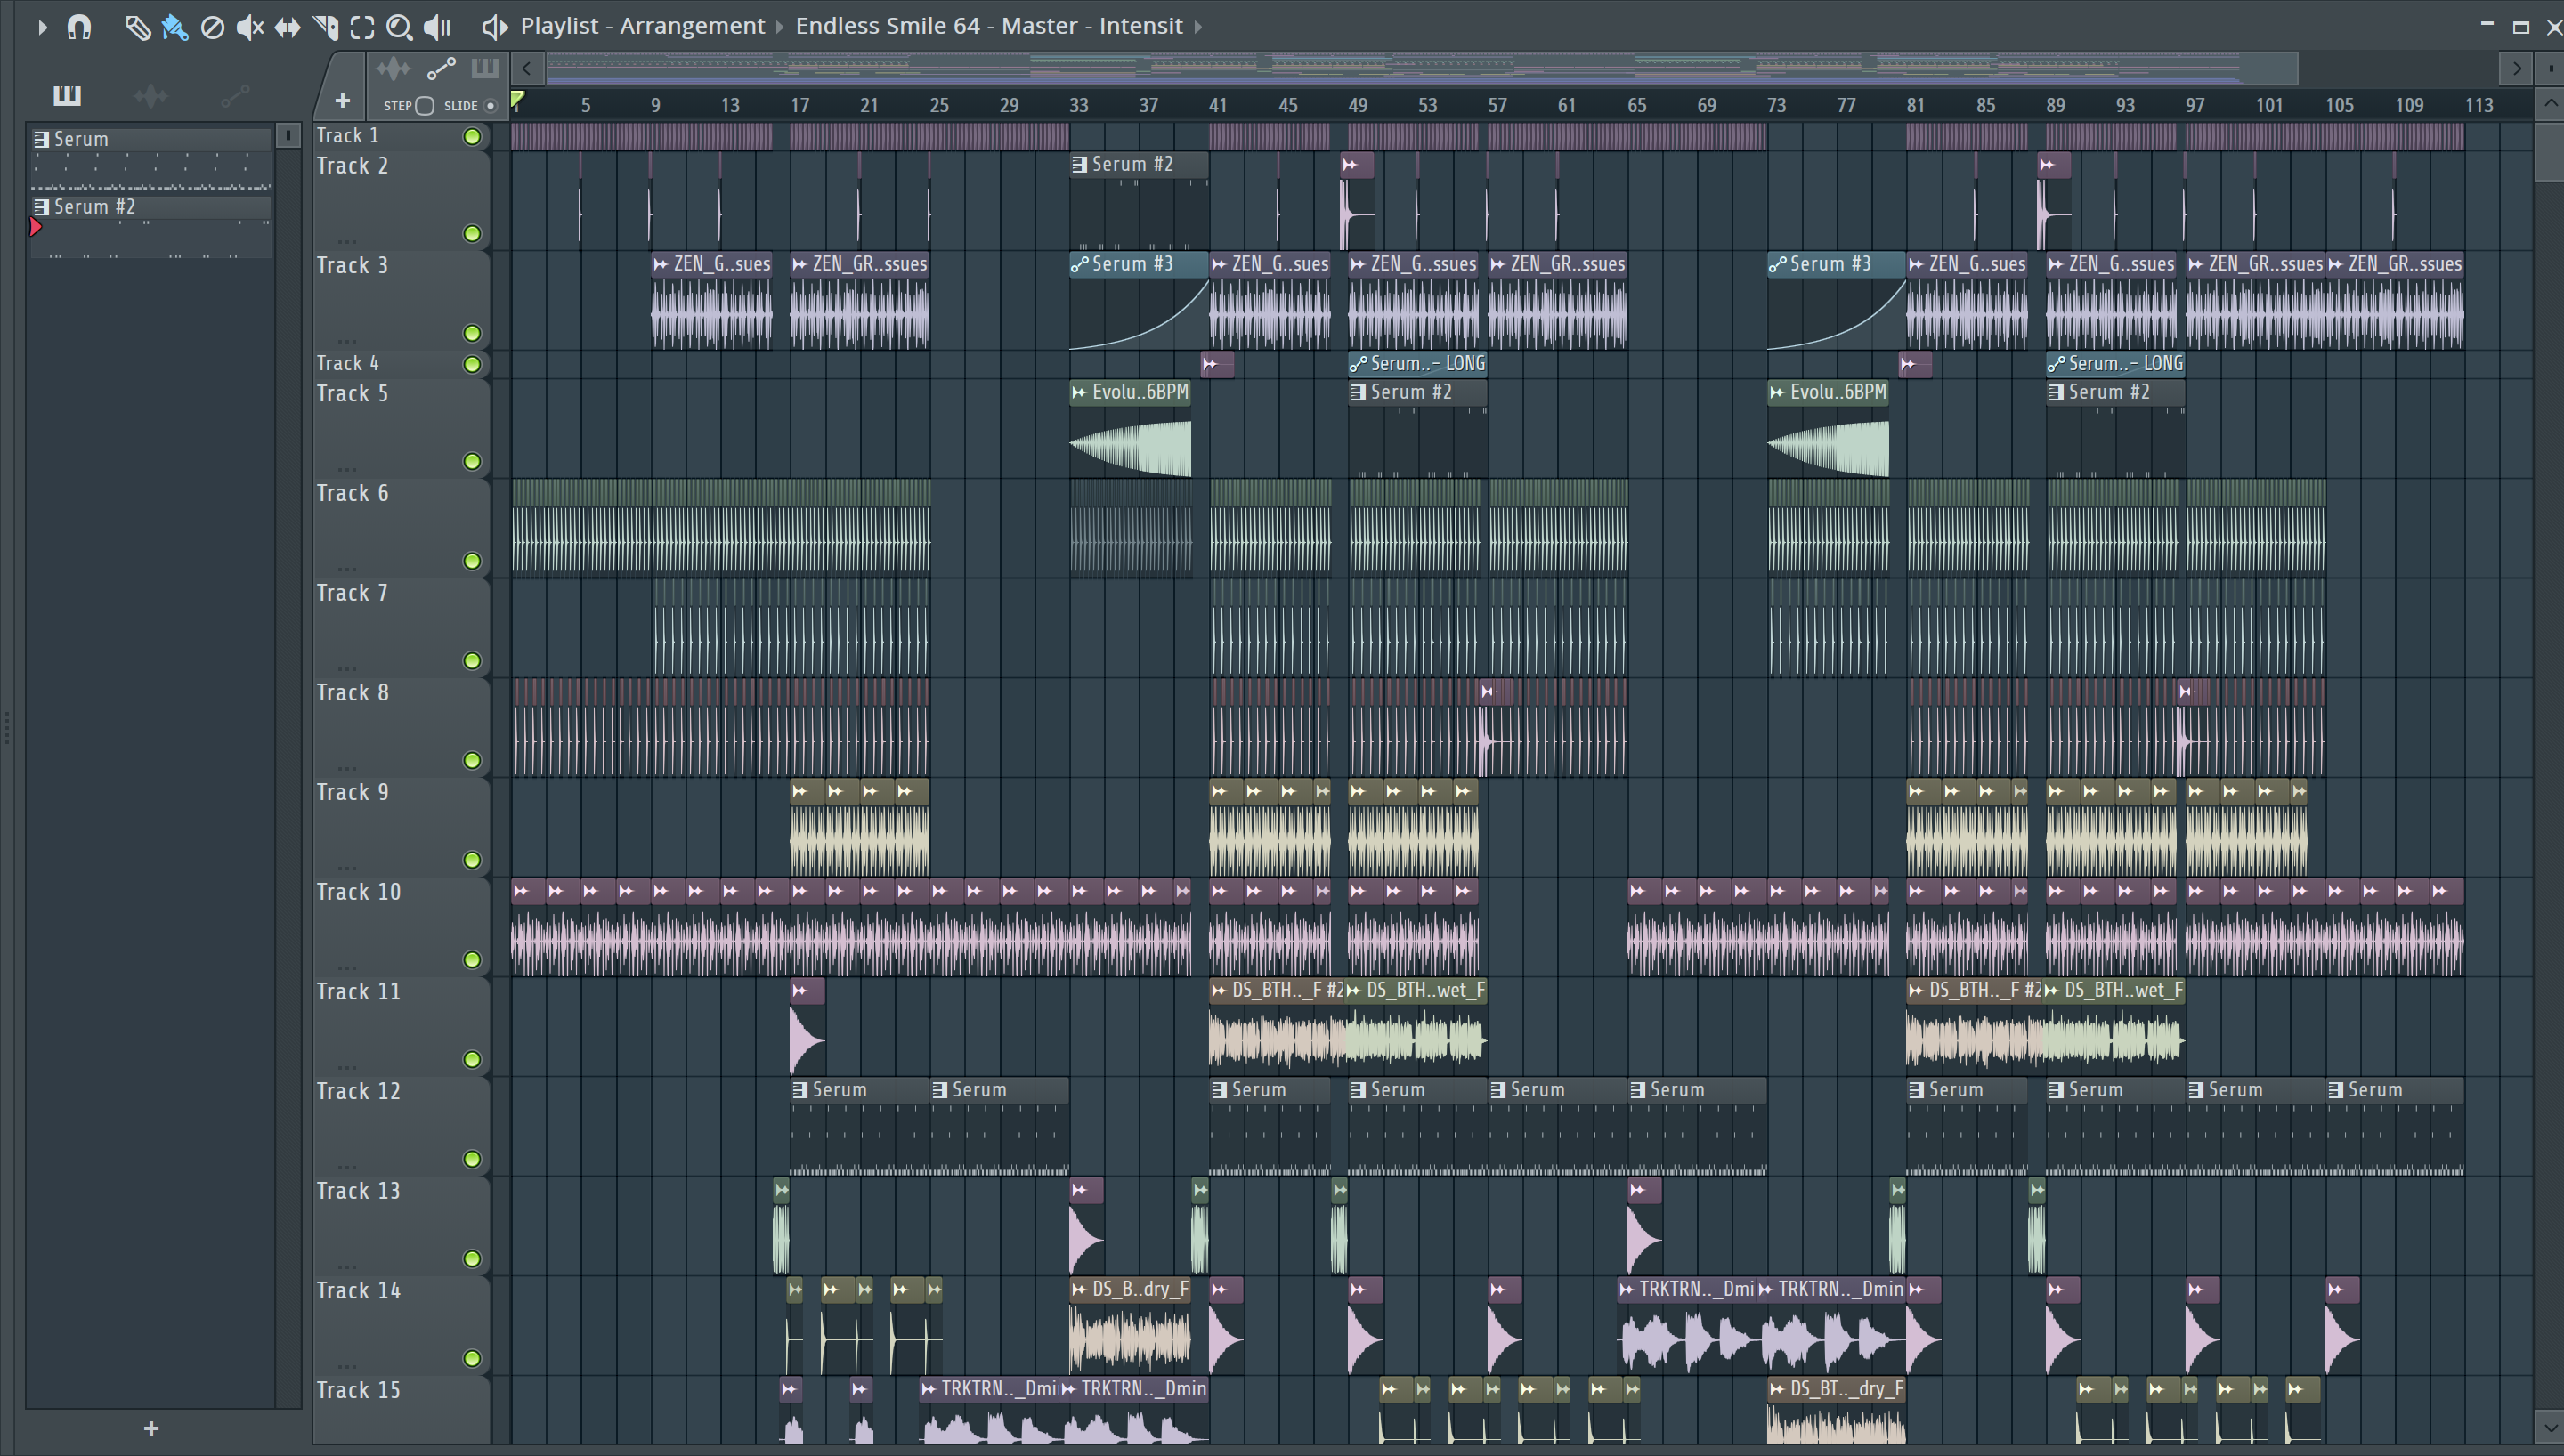Viewport: 2564px width, 1456px height.
Task: Click bar 81 on the timeline ruler
Action: 1915,105
